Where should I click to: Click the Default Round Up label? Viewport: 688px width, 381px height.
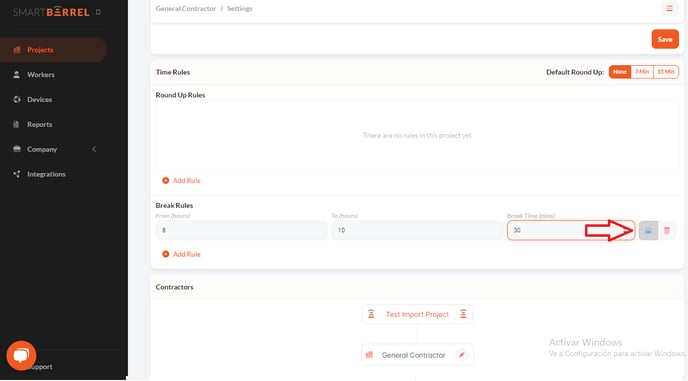(x=575, y=72)
